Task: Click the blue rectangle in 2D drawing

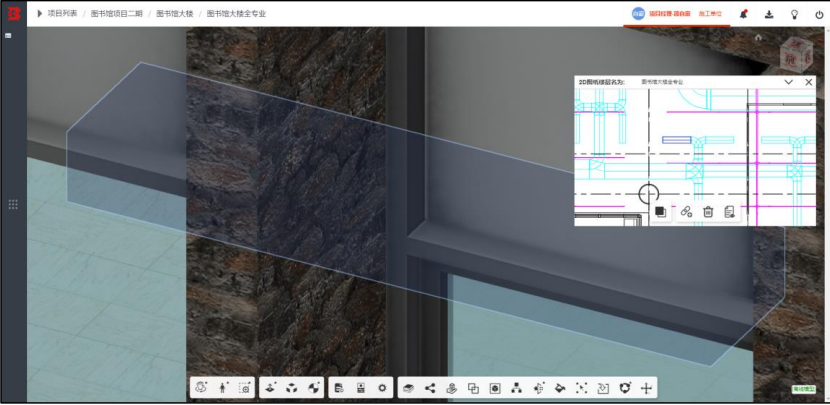Action: (676, 140)
